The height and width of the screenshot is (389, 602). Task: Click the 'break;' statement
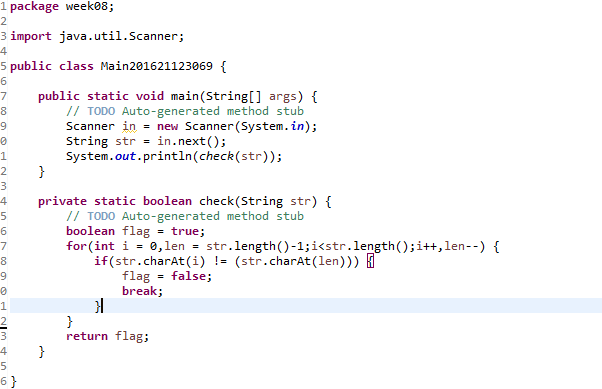pos(142,291)
